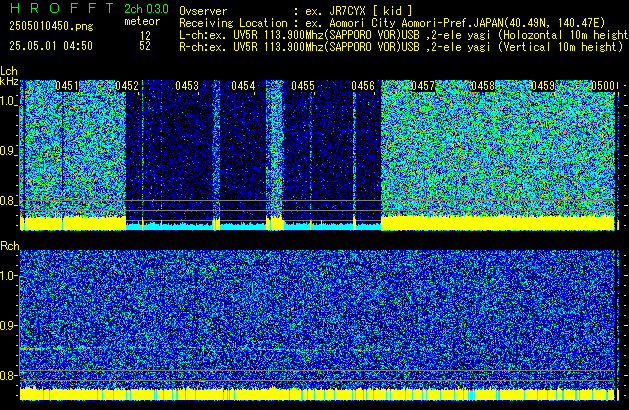Click the kHz unit label
The height and width of the screenshot is (410, 629).
tap(9, 81)
